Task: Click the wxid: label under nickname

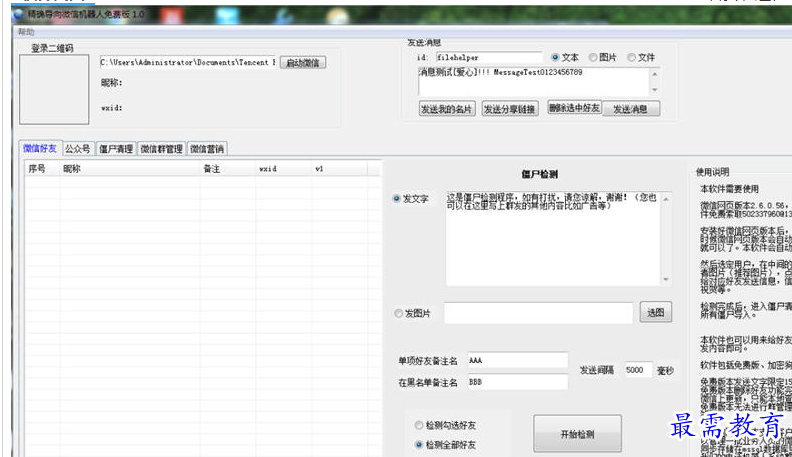Action: 112,108
